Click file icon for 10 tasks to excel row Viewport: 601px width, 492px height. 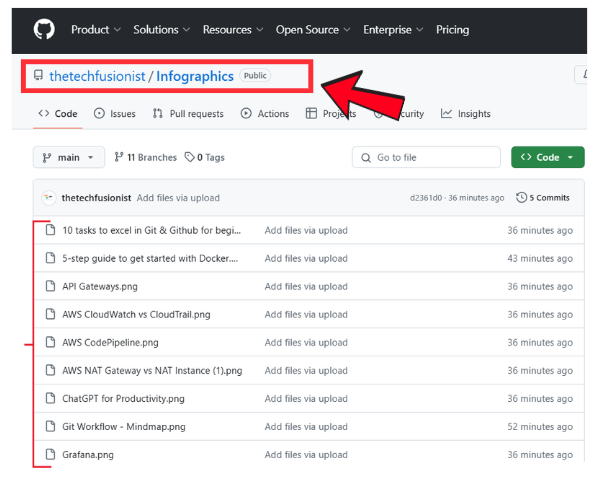click(x=50, y=230)
